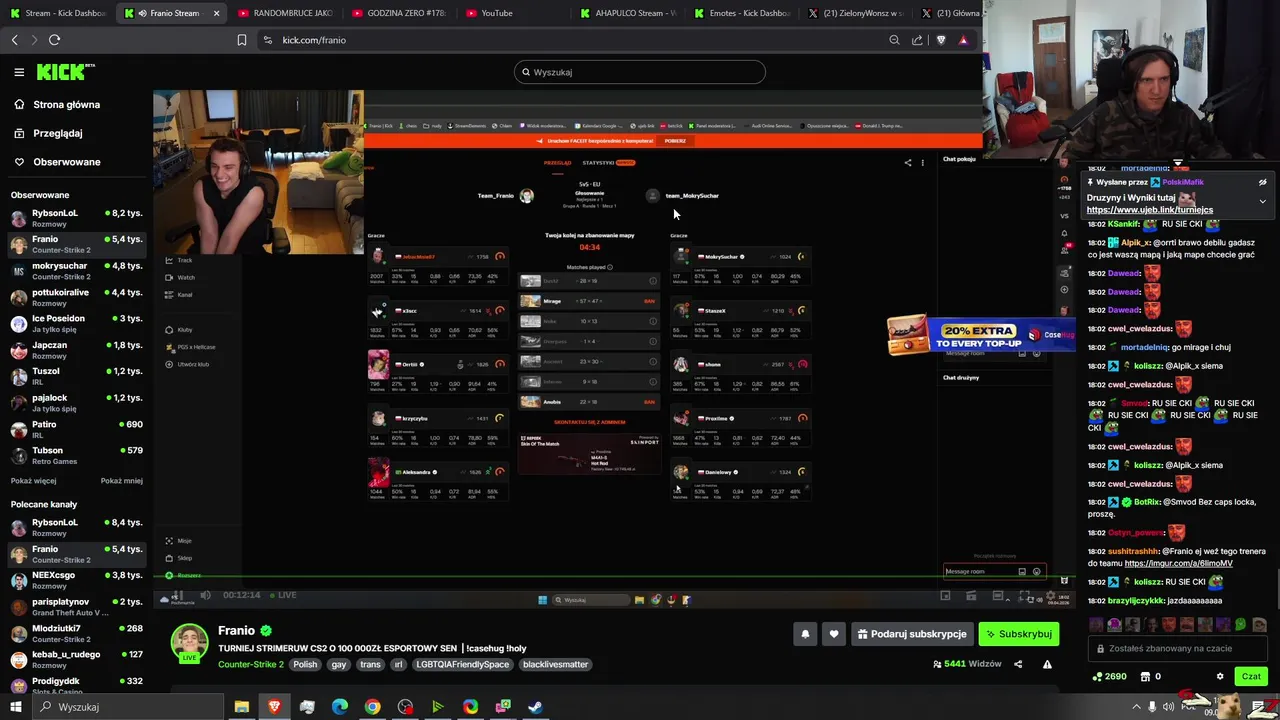Click the zoom-out magnifier icon in address bar
The height and width of the screenshot is (720, 1280).
tap(894, 40)
